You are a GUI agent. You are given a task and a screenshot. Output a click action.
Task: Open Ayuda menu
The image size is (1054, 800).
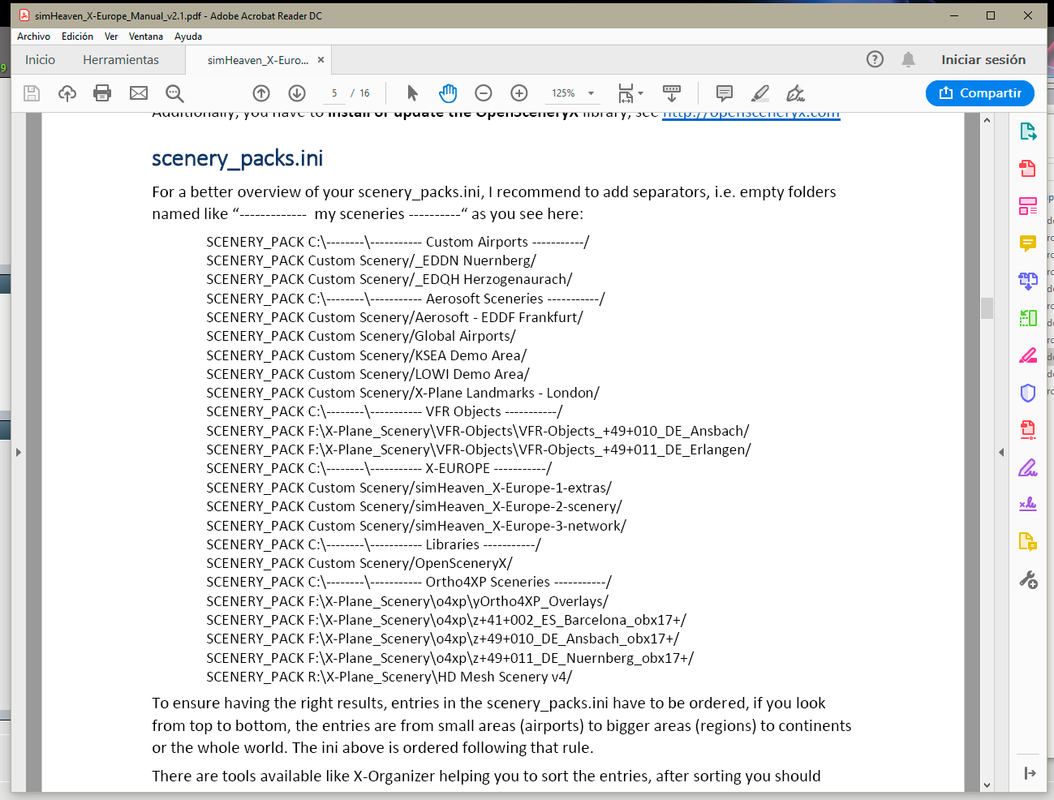[x=188, y=36]
